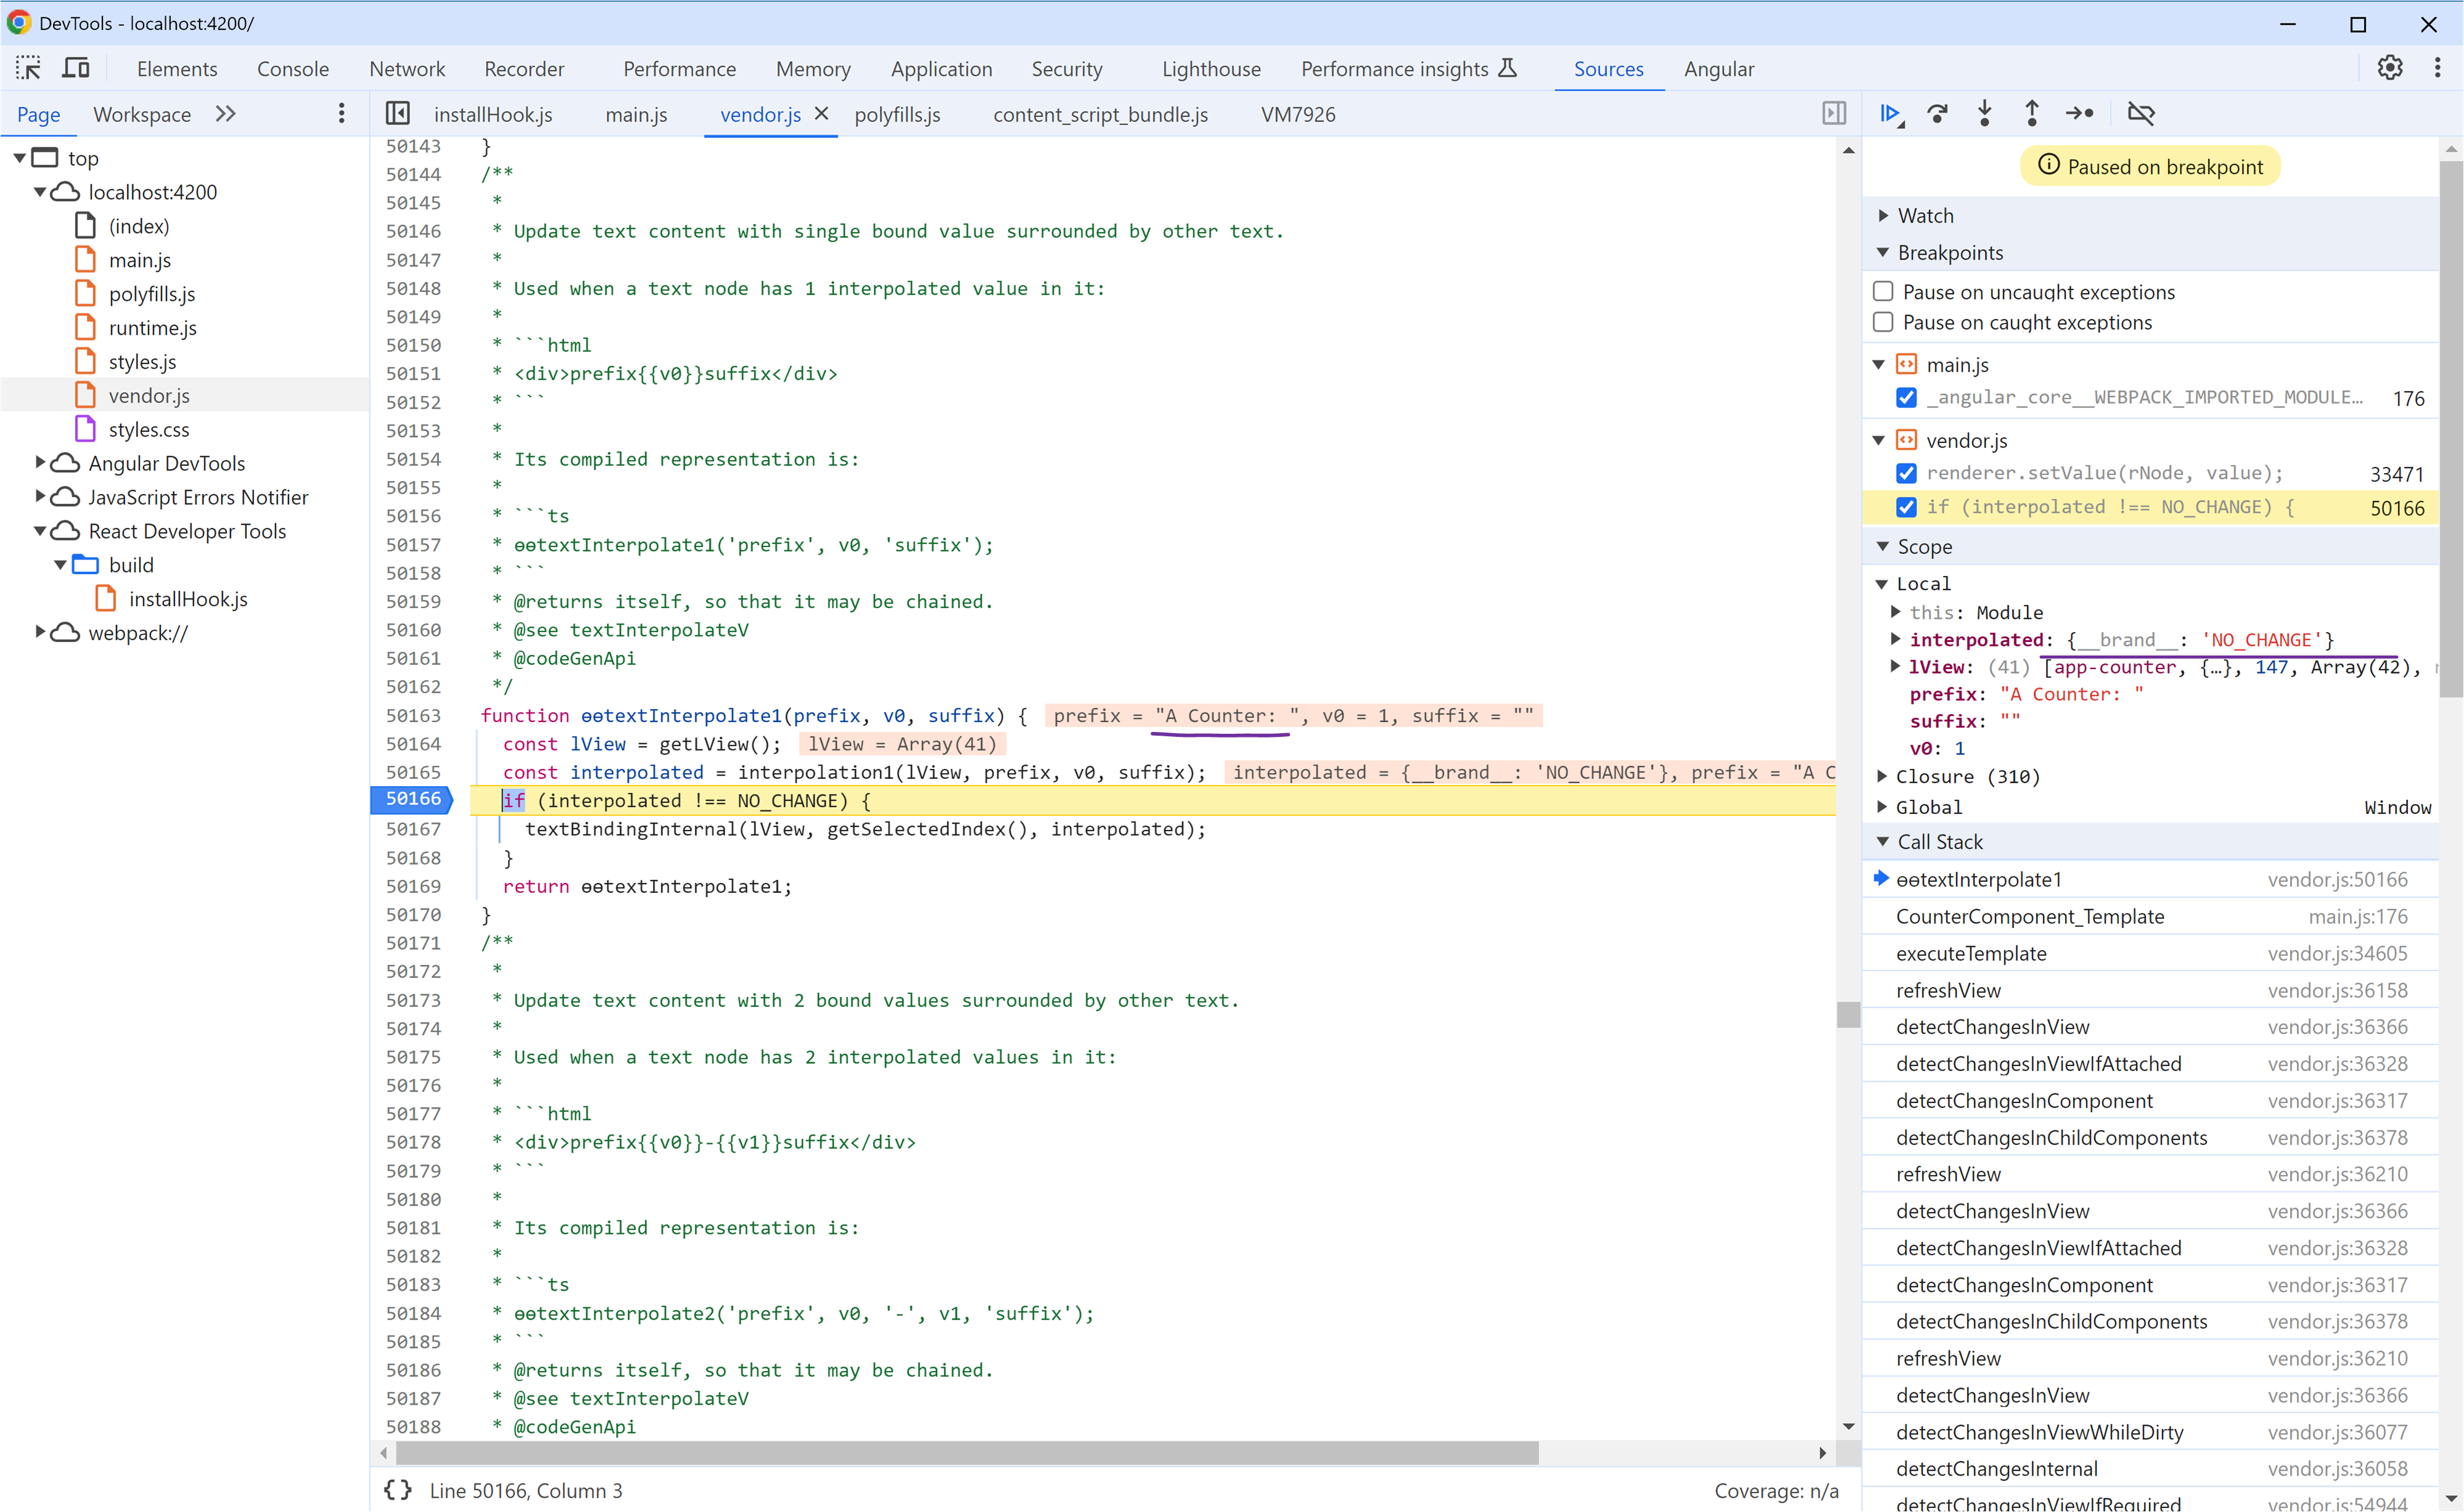Collapse the Call Stack section
This screenshot has height=1512, width=2464.
(1883, 842)
